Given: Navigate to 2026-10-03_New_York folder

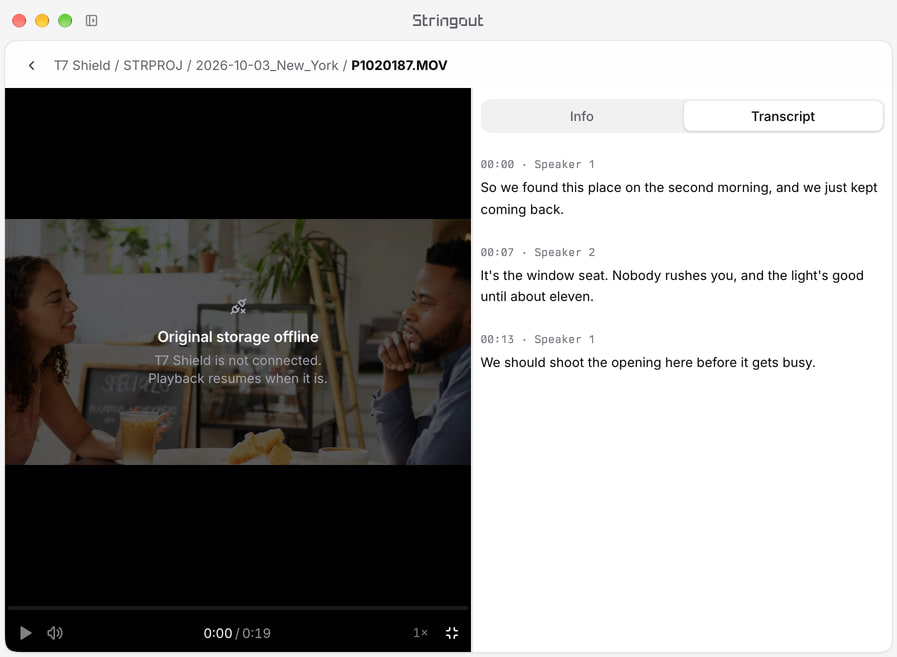Looking at the screenshot, I should [267, 65].
